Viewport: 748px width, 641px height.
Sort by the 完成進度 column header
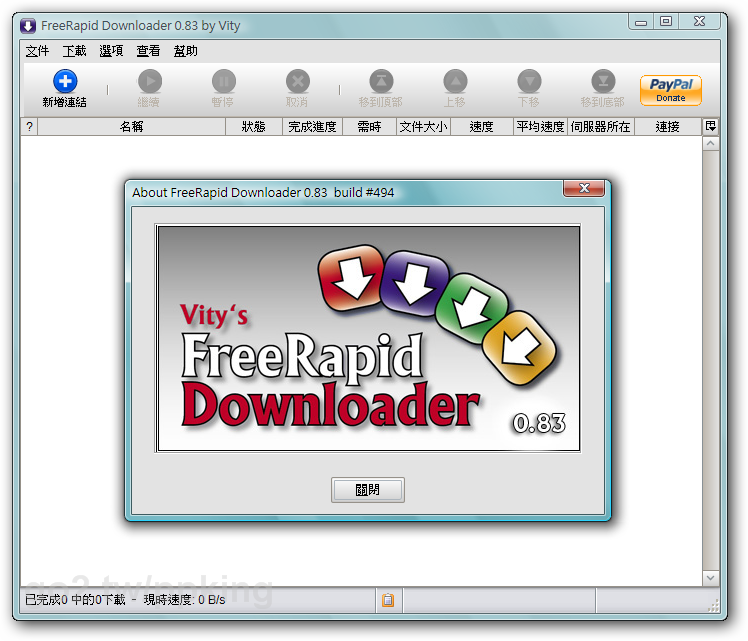pyautogui.click(x=312, y=127)
